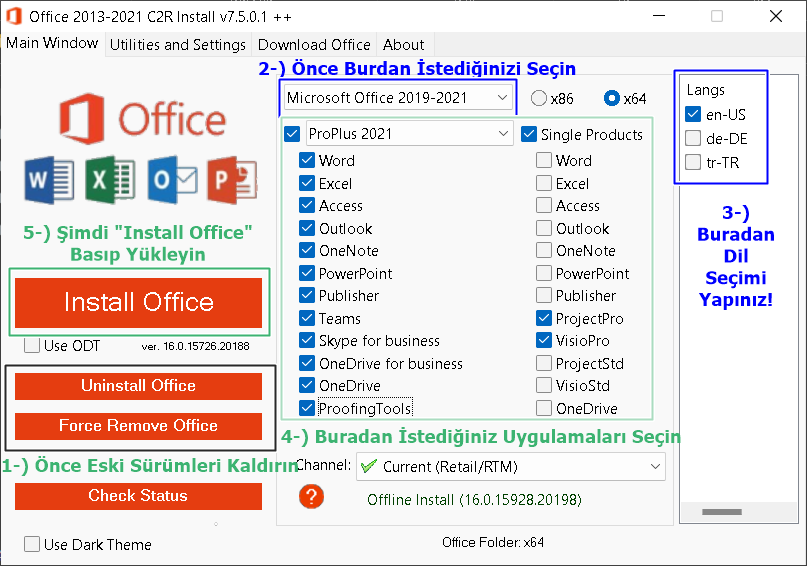Click the Check Status button
807x566 pixels.
click(x=138, y=496)
